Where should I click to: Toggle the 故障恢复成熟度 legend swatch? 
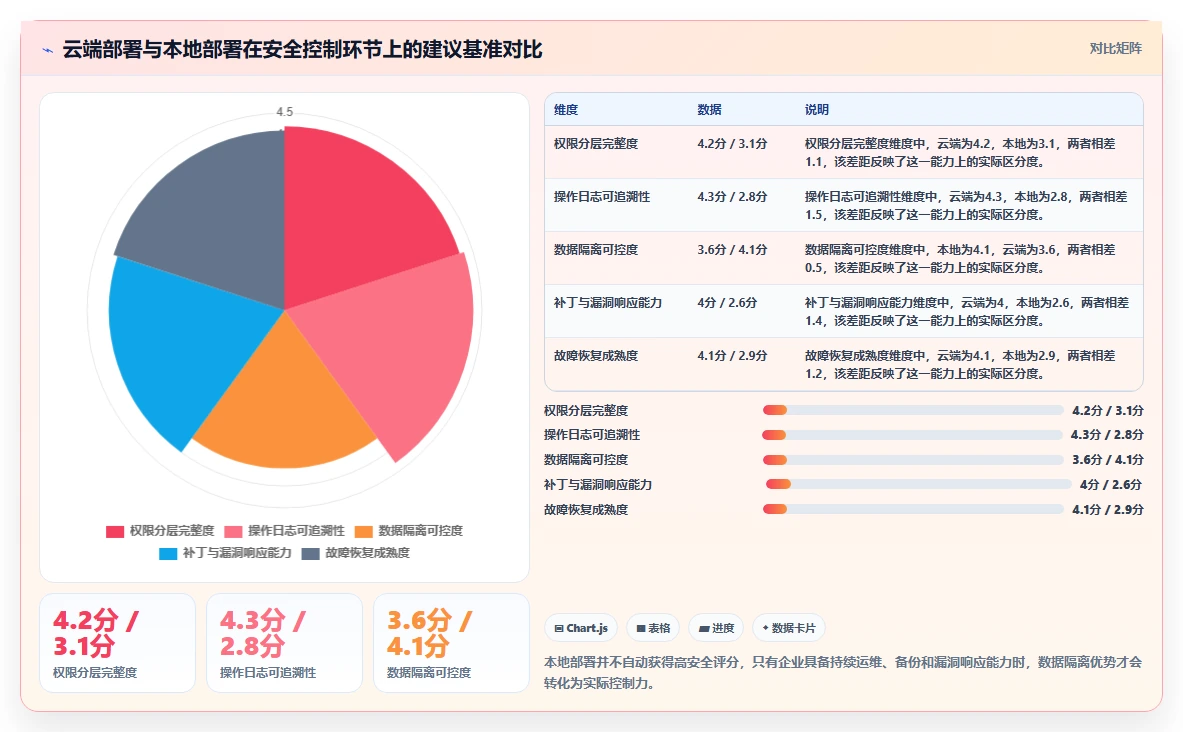click(310, 553)
